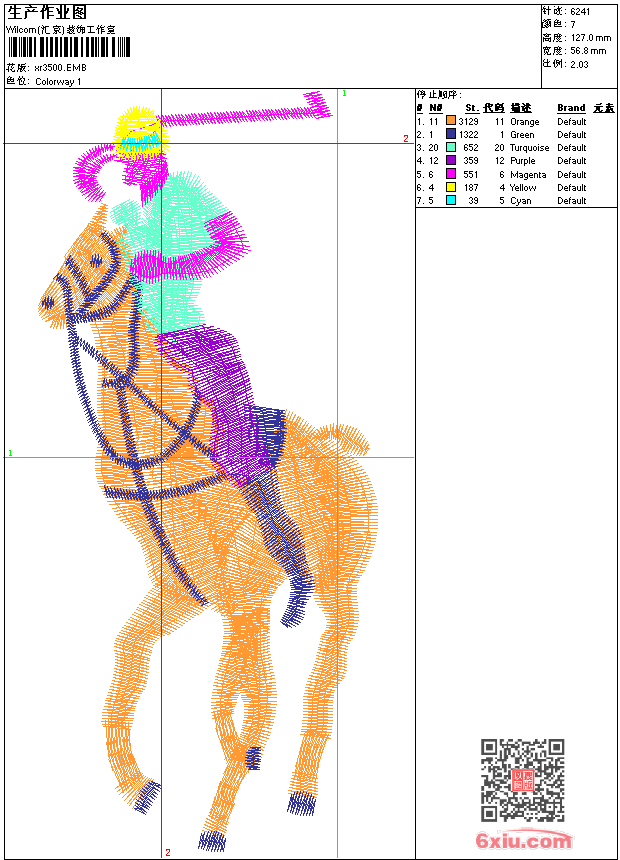Select 'Default' brand in the Yellow row

[x=572, y=188]
